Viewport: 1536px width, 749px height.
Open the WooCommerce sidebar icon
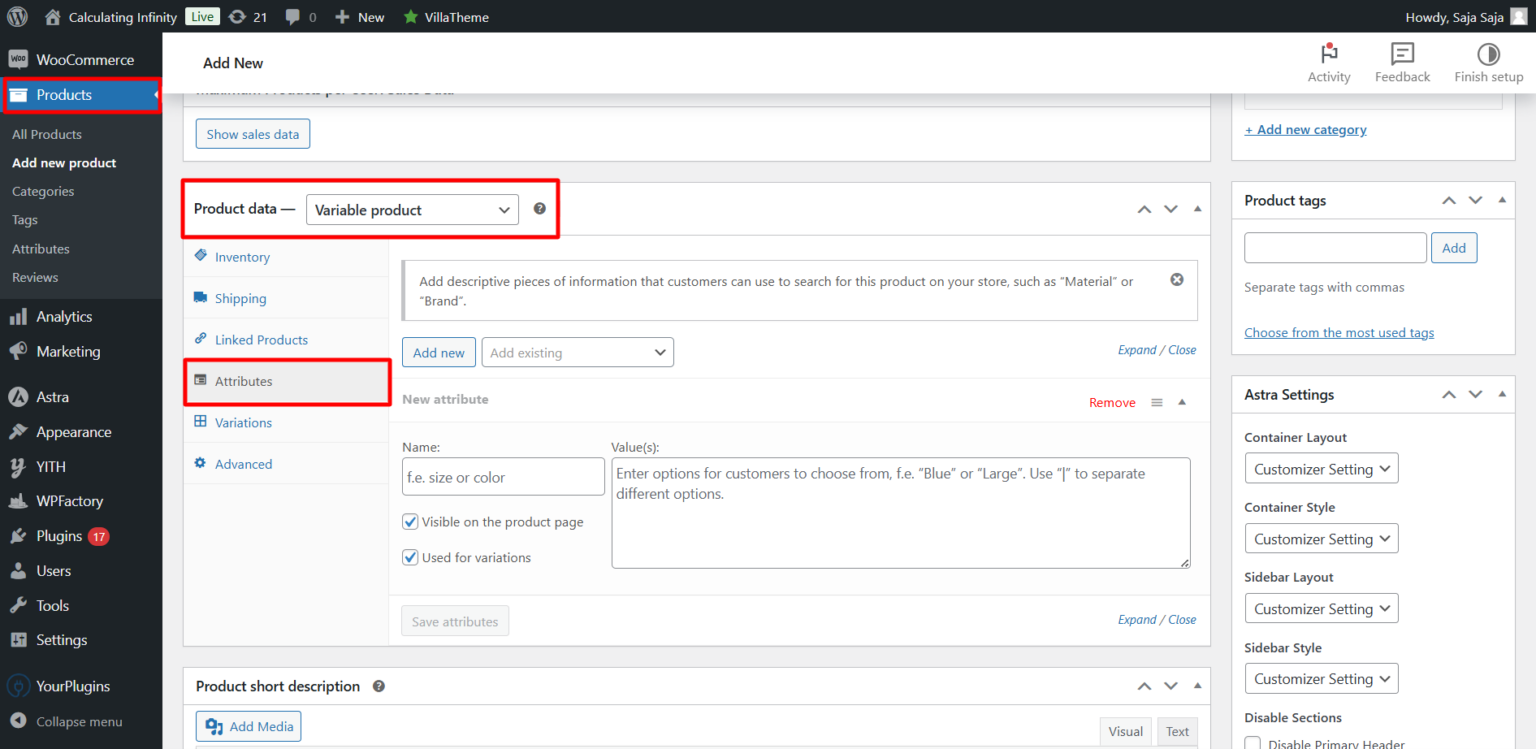18,59
